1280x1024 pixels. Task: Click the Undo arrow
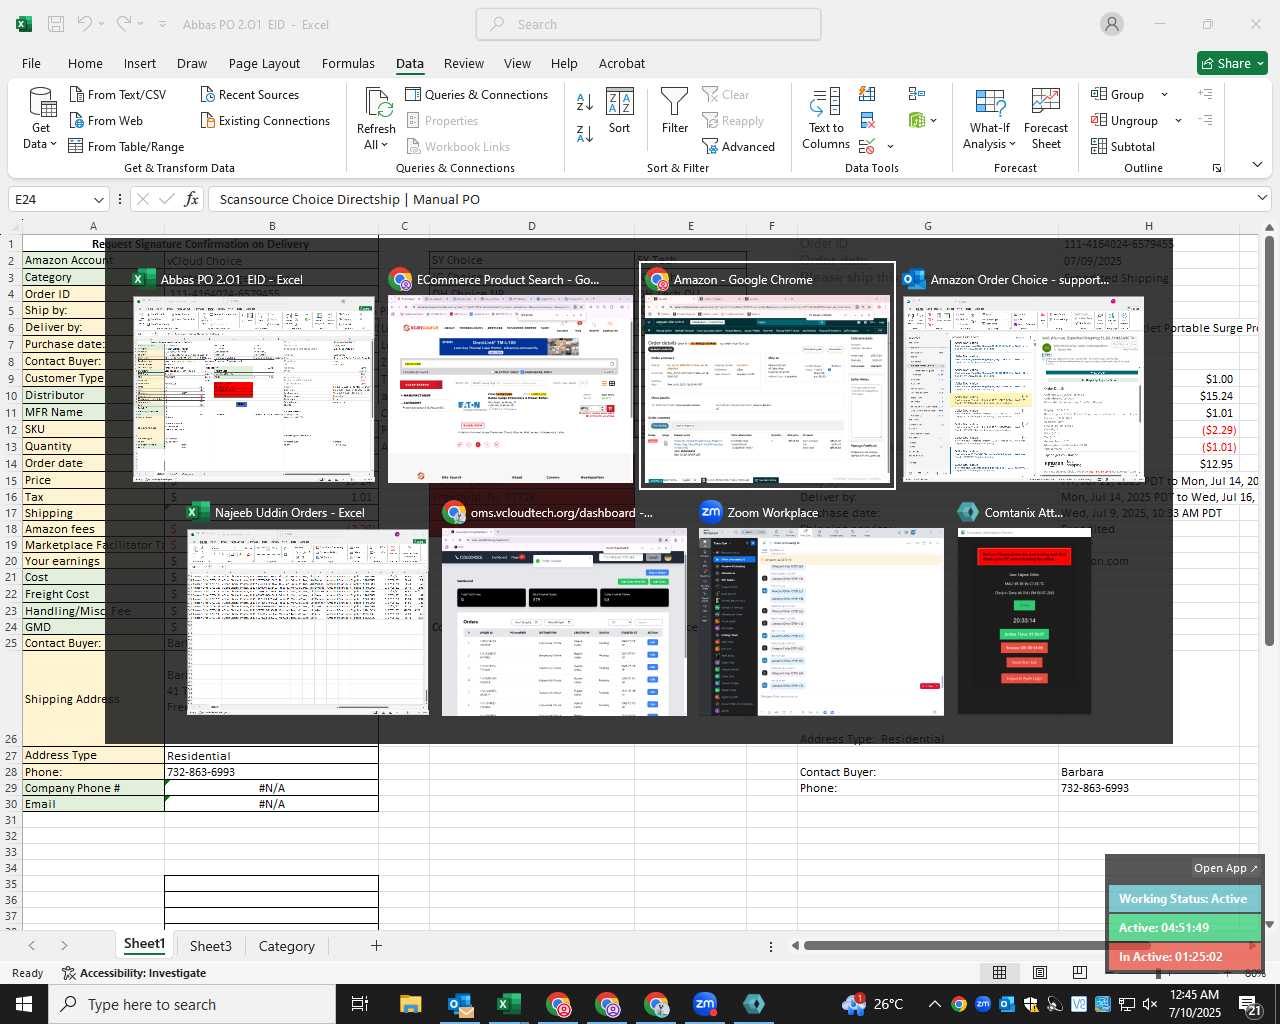click(x=85, y=24)
